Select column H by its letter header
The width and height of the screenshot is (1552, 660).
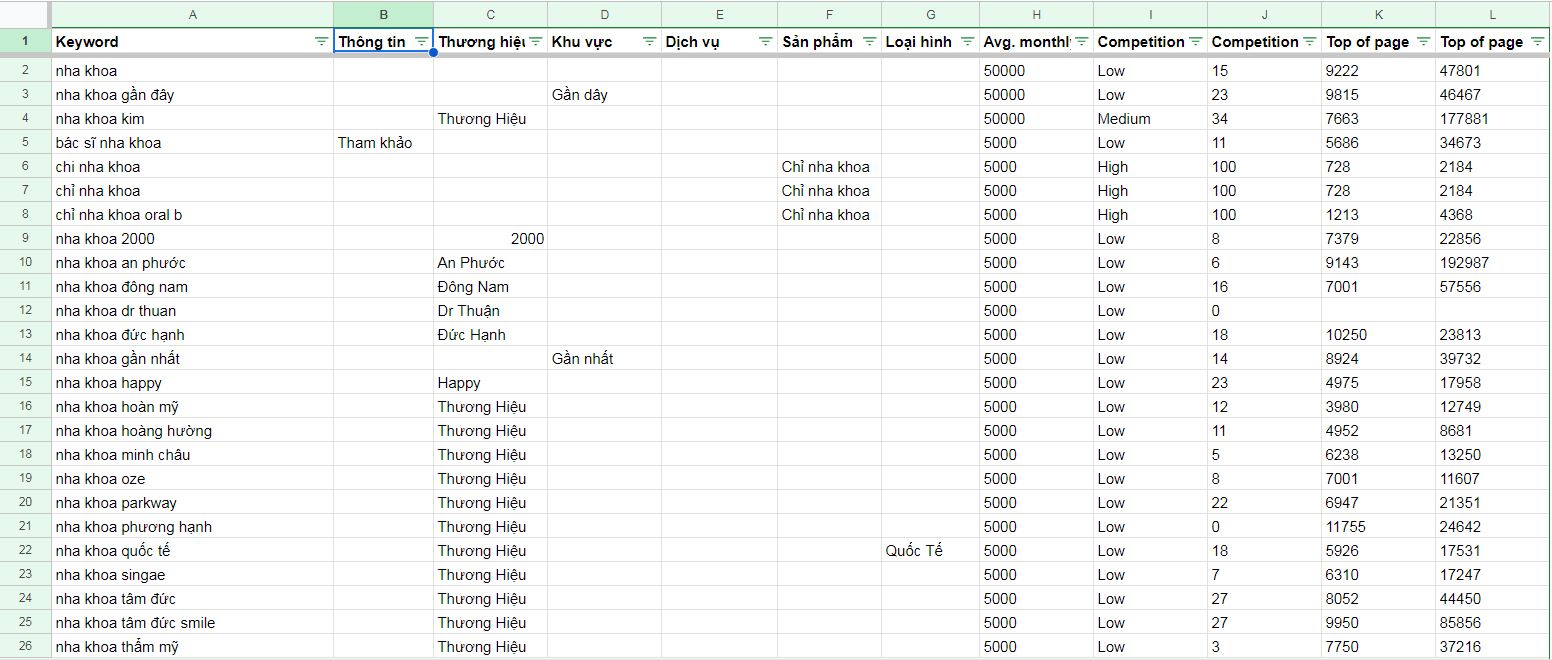(x=1036, y=14)
